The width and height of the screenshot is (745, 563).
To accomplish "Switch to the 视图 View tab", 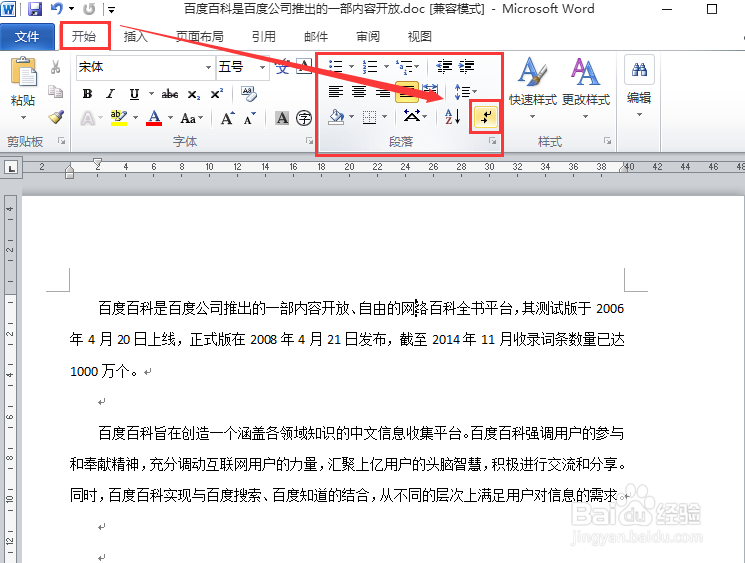I will (420, 37).
